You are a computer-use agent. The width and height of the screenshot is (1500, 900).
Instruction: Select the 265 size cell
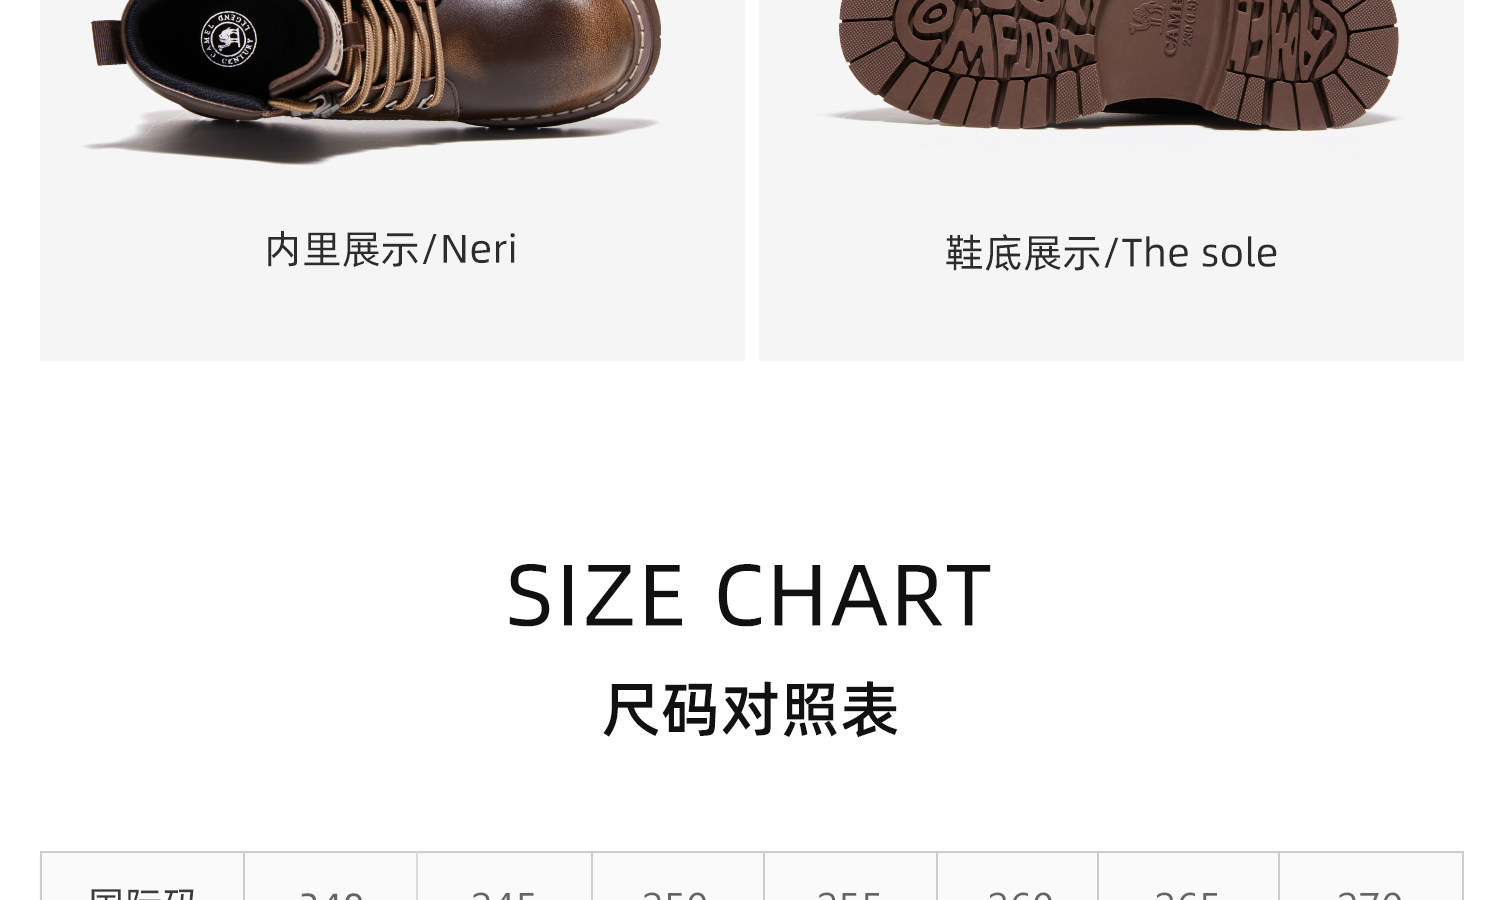click(1188, 877)
